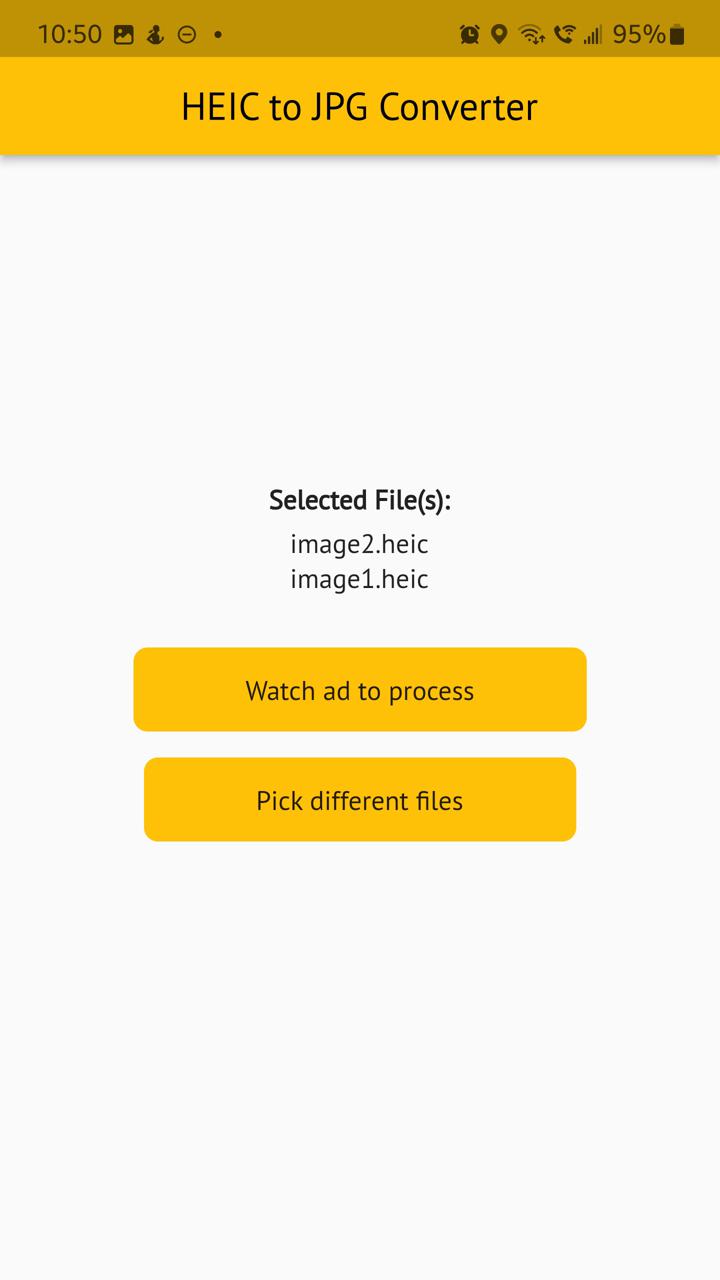
Task: Tap the Do Not Disturb status icon
Action: (x=187, y=35)
